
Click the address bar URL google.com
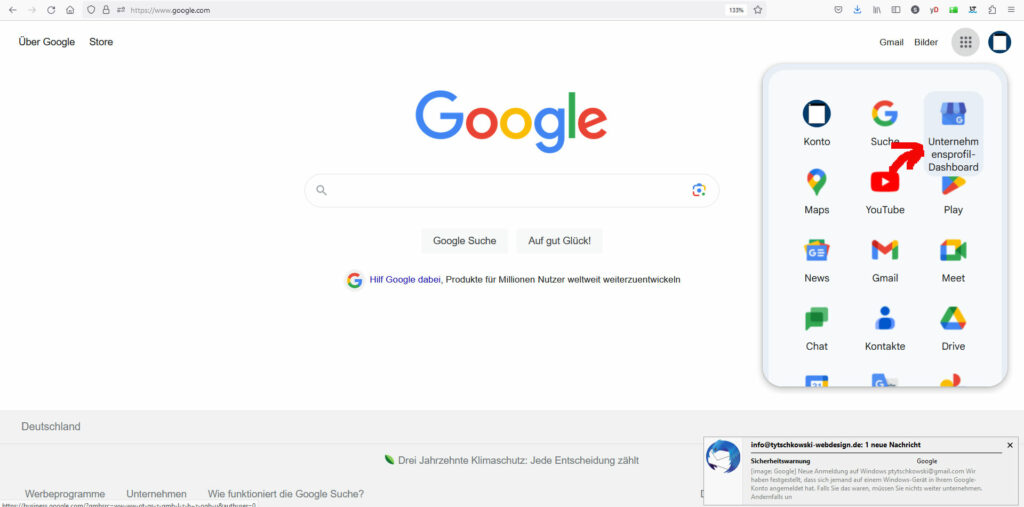[170, 10]
